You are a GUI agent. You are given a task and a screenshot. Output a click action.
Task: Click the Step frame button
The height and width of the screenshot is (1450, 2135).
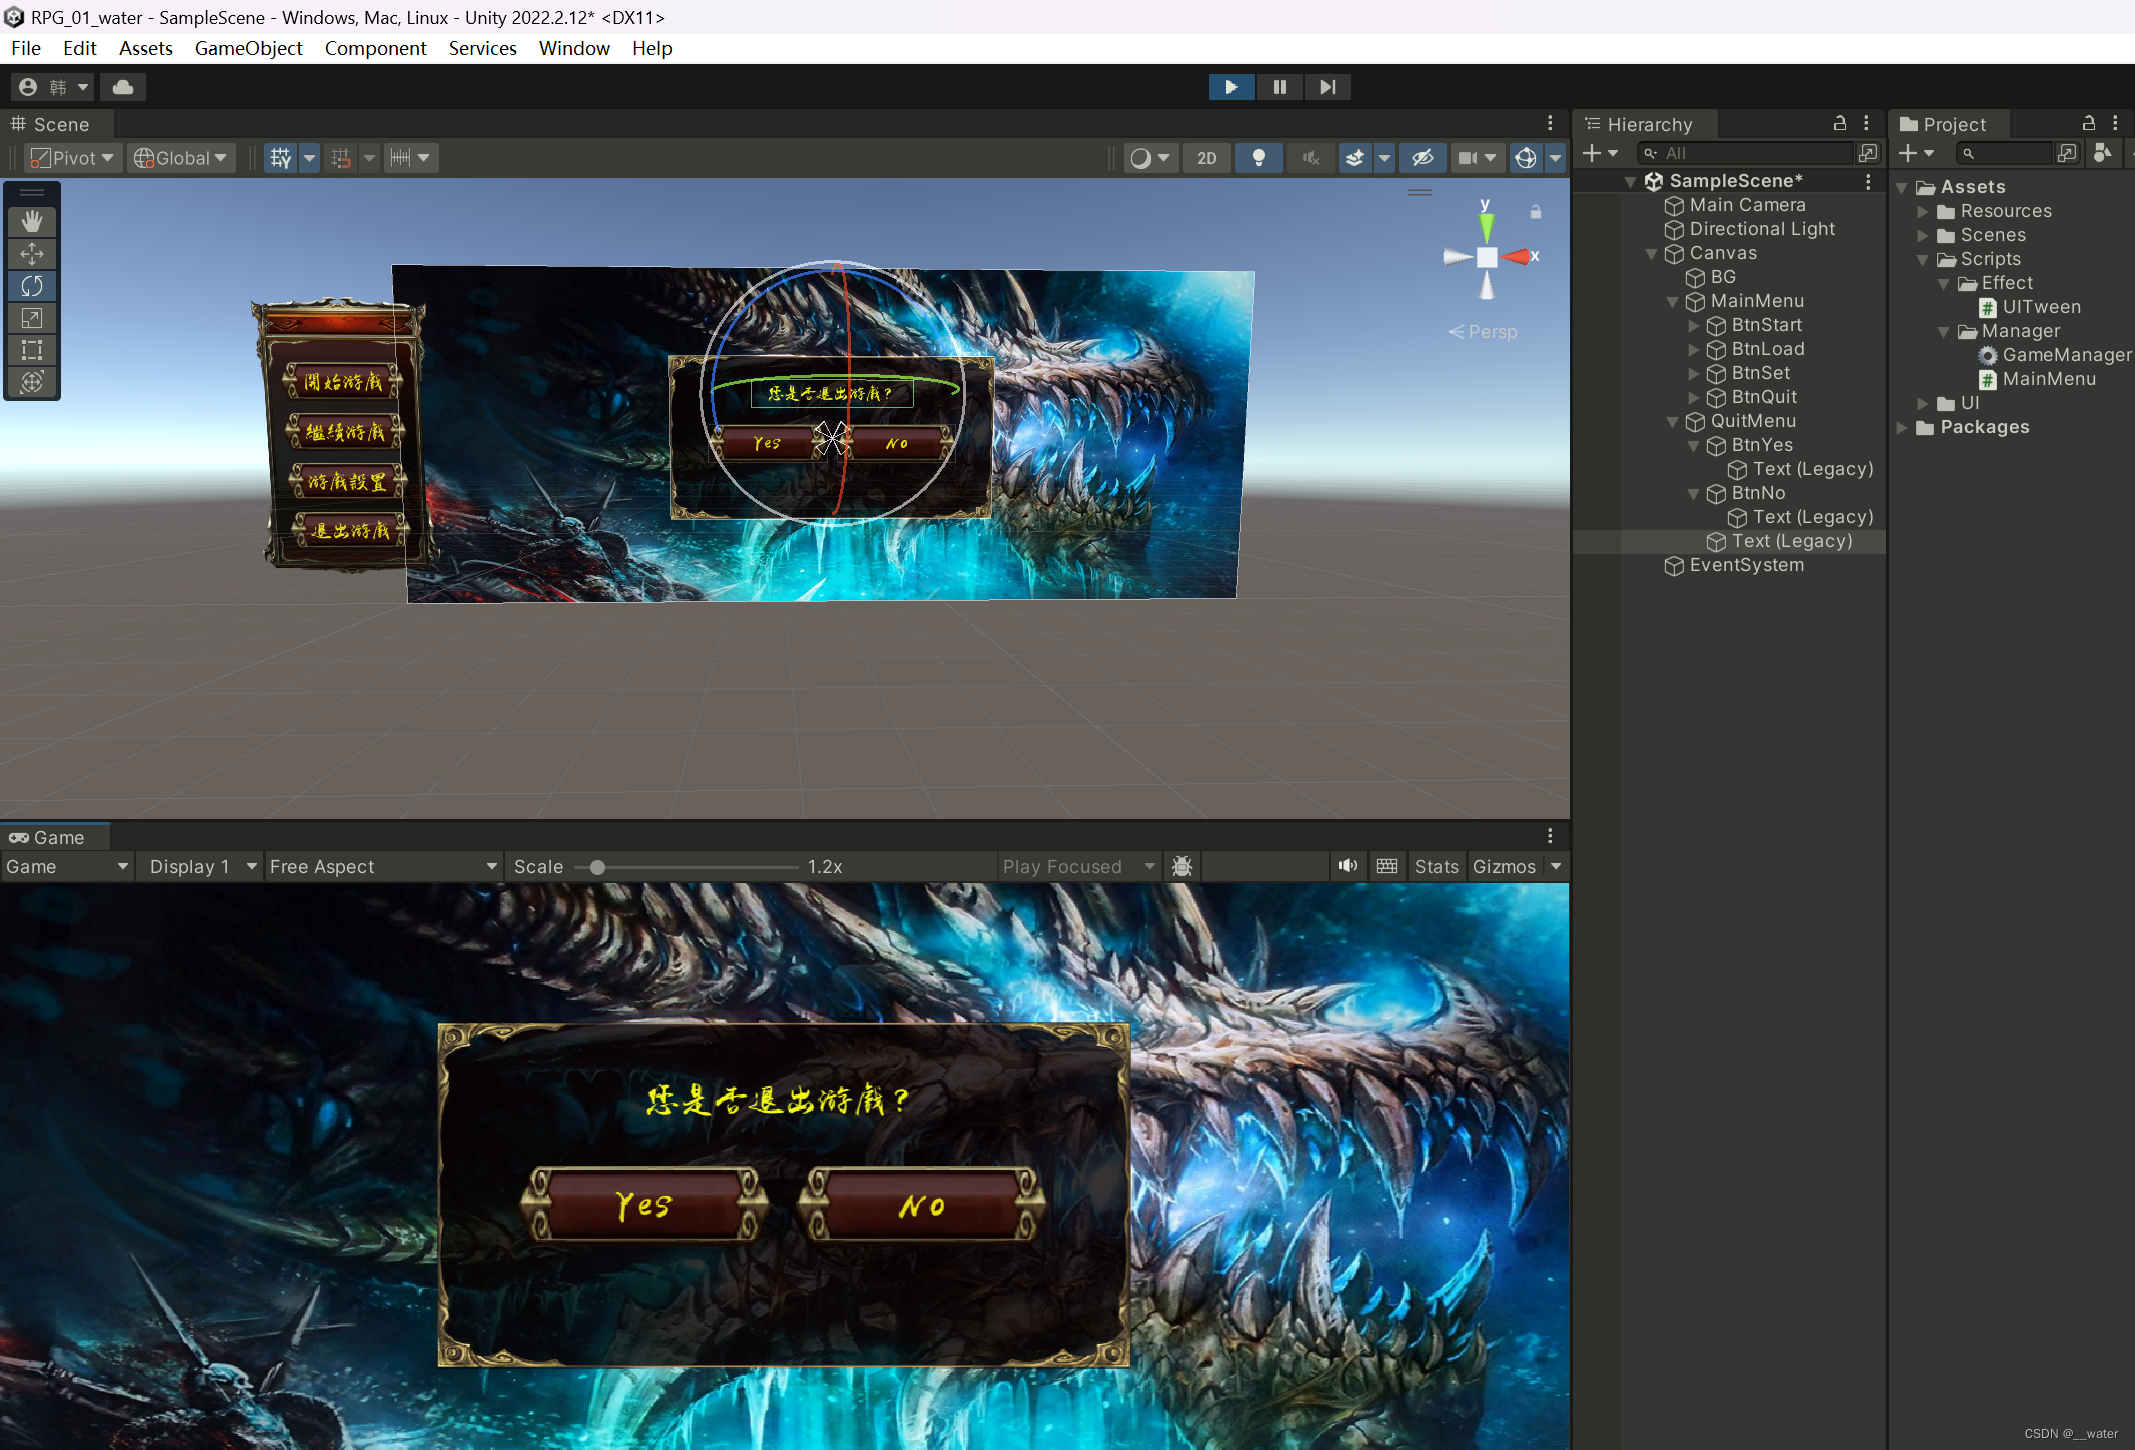[x=1327, y=87]
